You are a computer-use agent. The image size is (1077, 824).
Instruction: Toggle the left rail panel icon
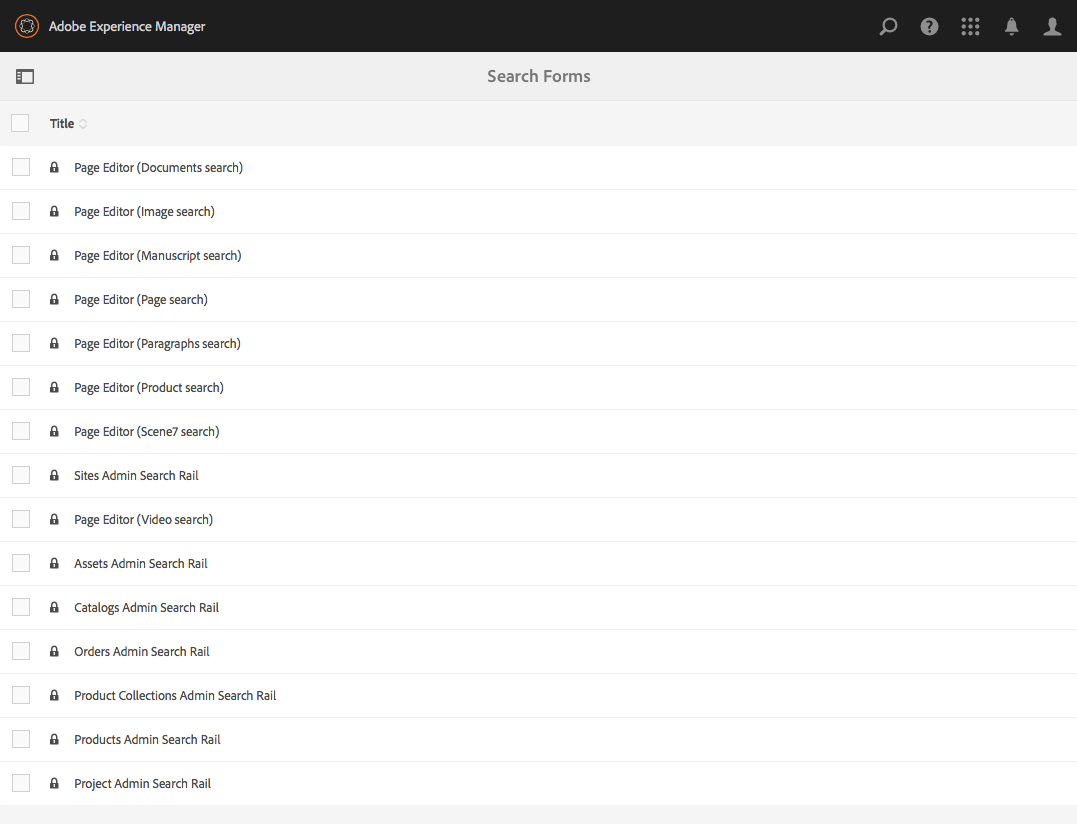24,76
